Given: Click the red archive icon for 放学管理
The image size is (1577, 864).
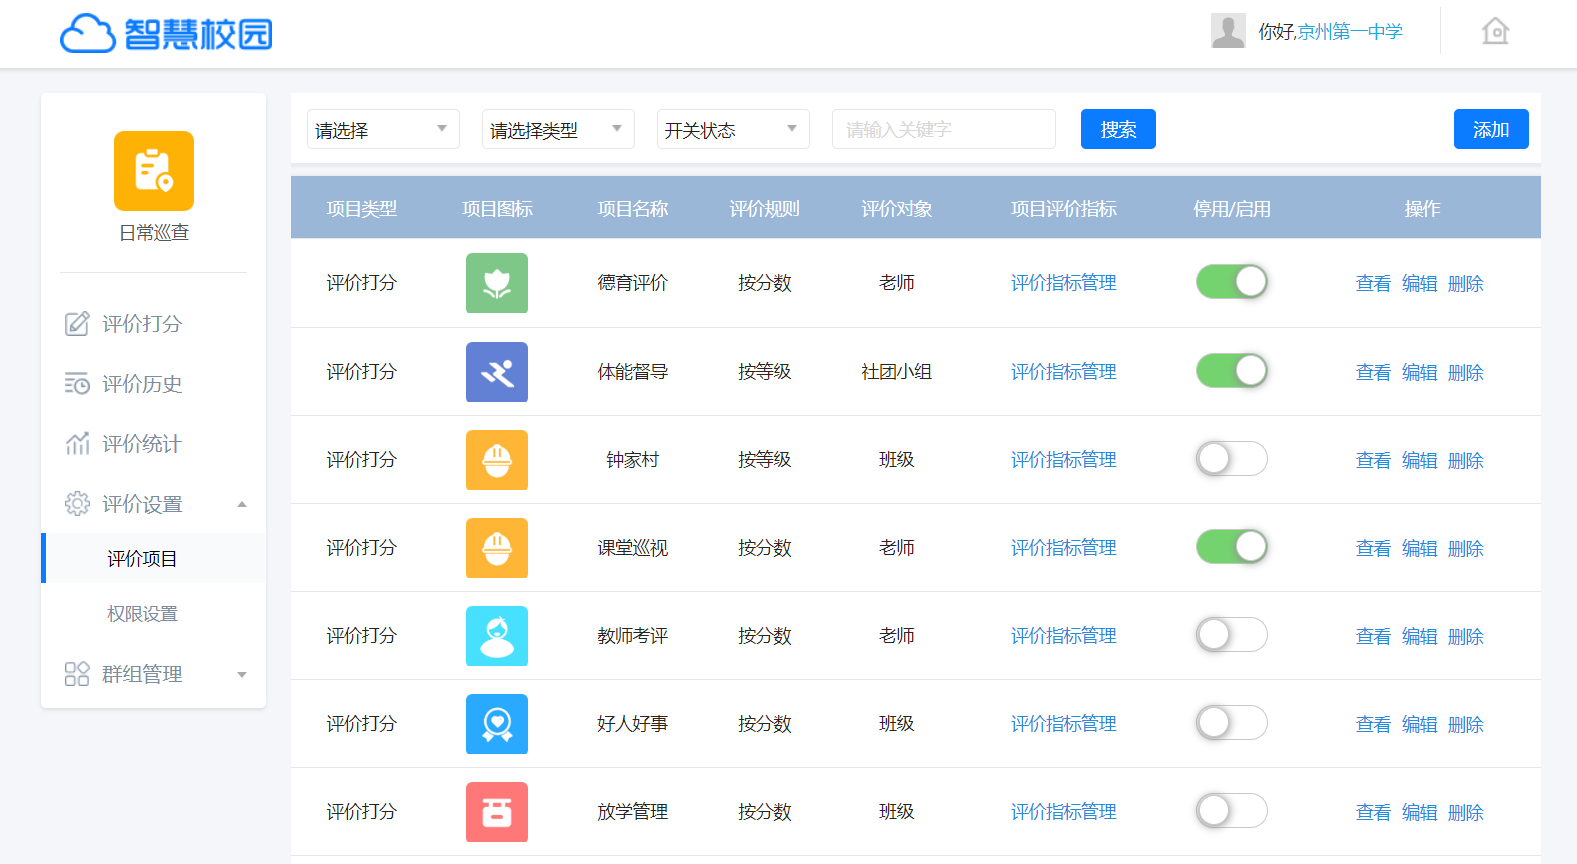Looking at the screenshot, I should 497,812.
